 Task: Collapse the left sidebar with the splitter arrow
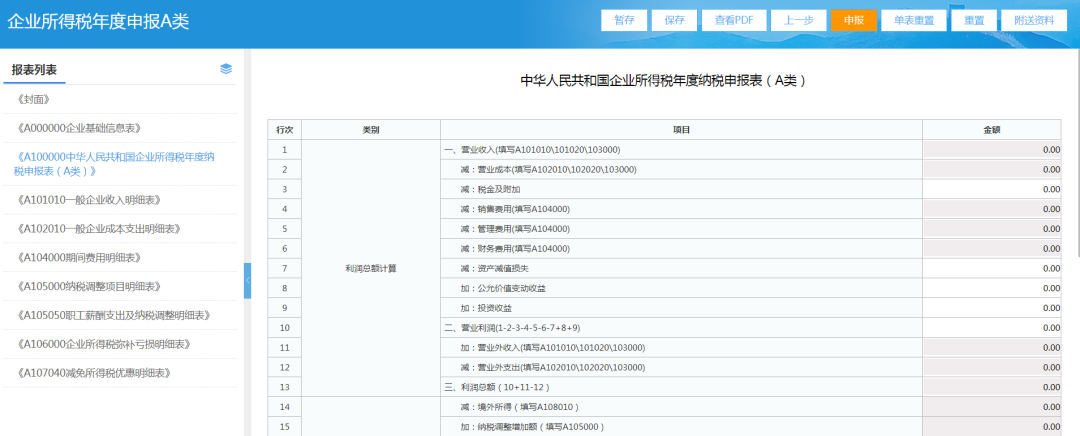247,281
